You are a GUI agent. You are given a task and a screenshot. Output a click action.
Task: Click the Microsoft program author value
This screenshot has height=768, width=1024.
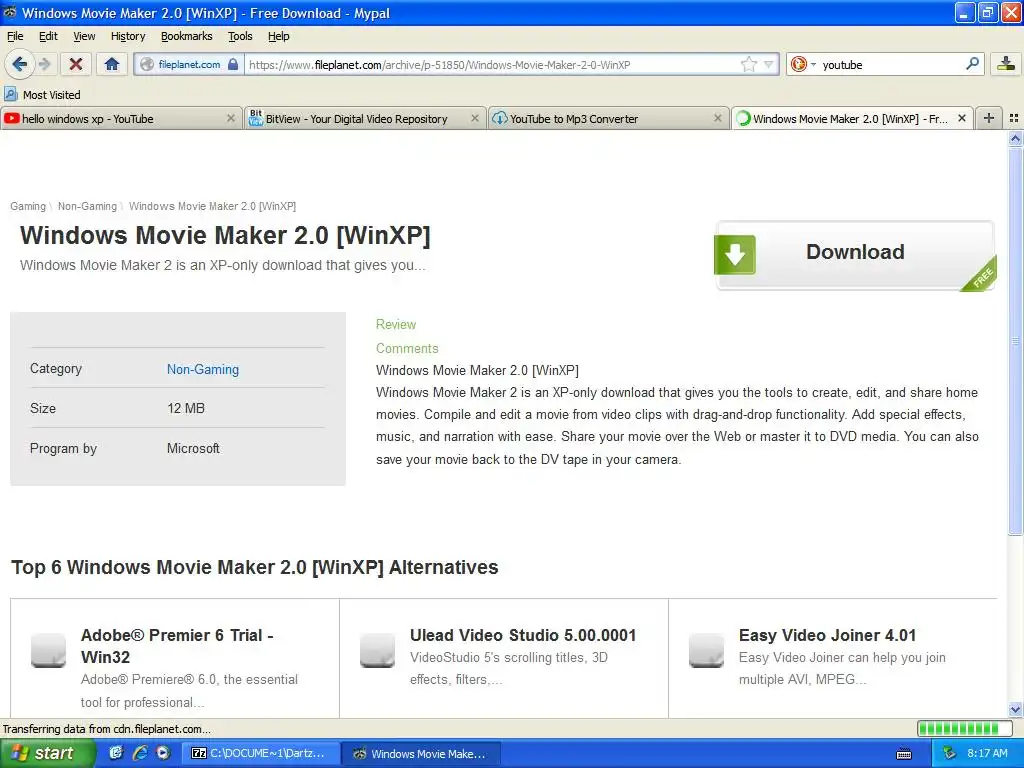click(x=193, y=448)
